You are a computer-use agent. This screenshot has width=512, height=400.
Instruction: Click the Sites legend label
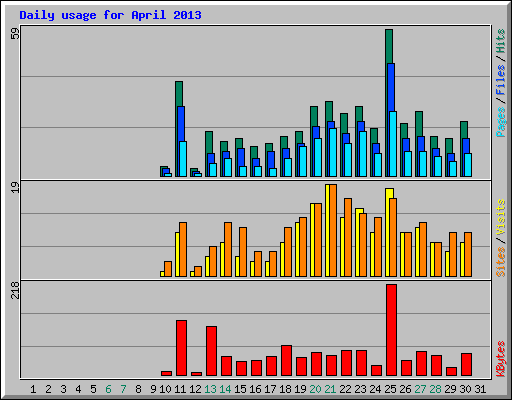(500, 262)
